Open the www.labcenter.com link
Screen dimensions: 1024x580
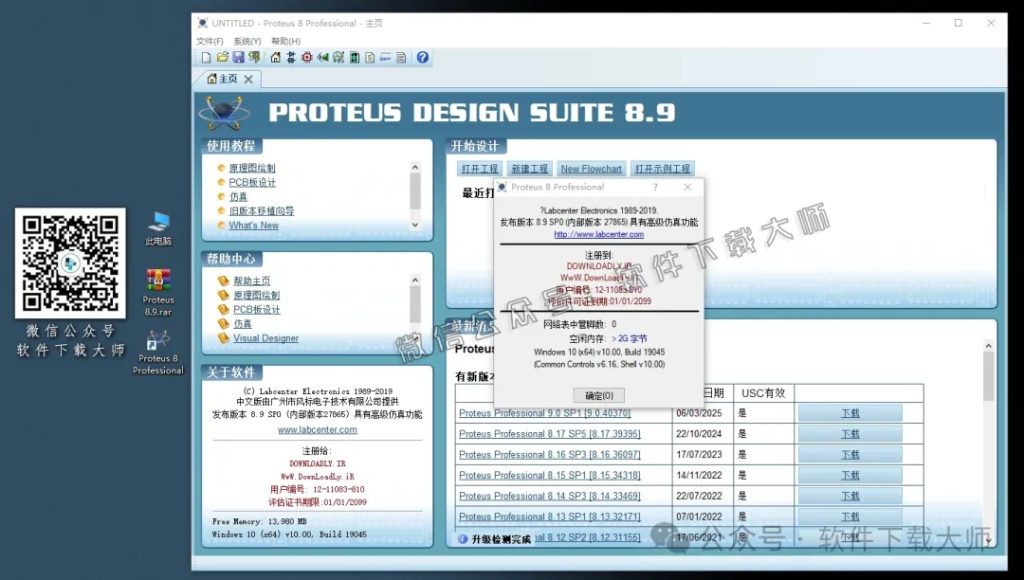pyautogui.click(x=317, y=430)
